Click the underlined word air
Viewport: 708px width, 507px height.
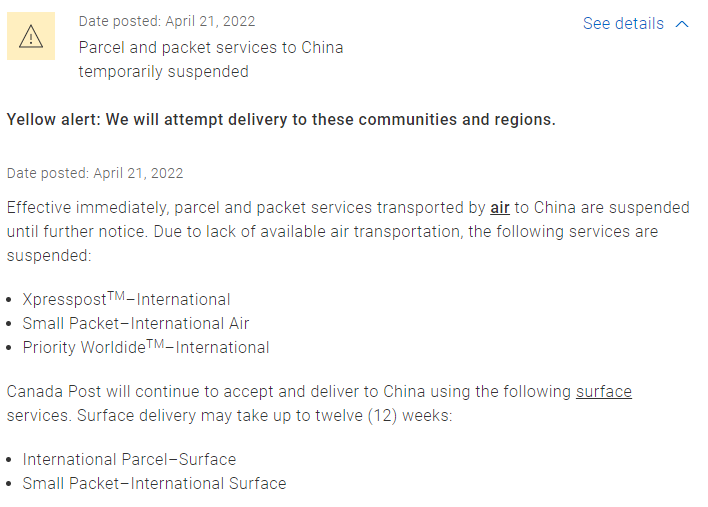pyautogui.click(x=500, y=208)
